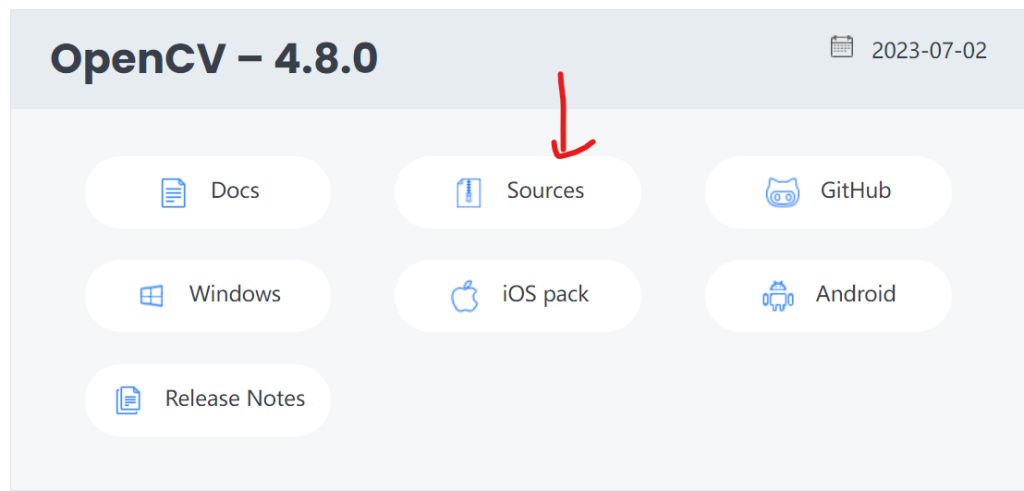Click the Windows logo icon
Screen dimensions: 1024x491
pyautogui.click(x=151, y=296)
